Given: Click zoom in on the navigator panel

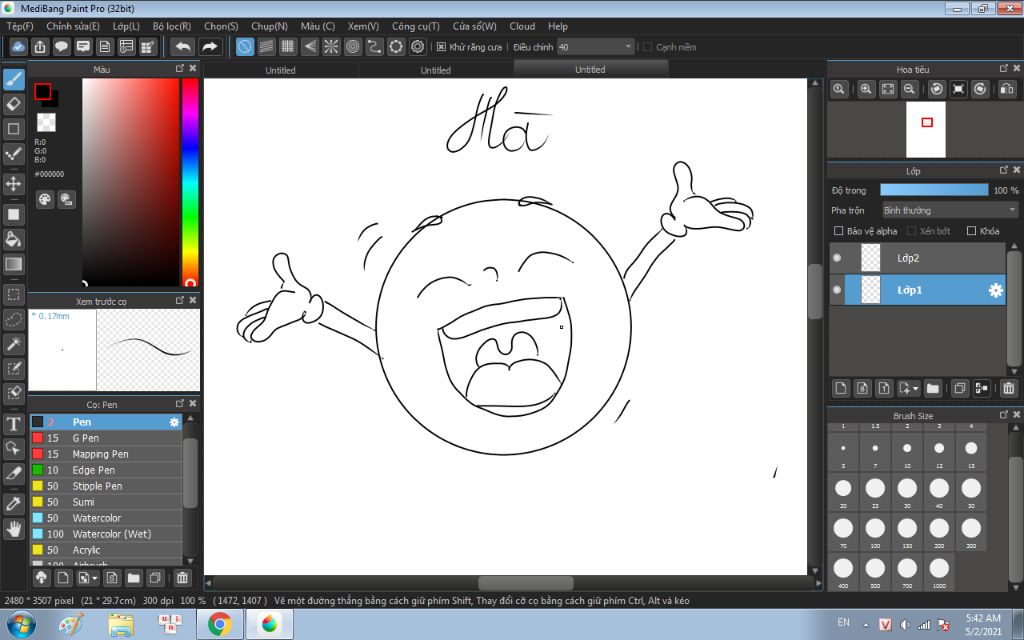Looking at the screenshot, I should 866,89.
